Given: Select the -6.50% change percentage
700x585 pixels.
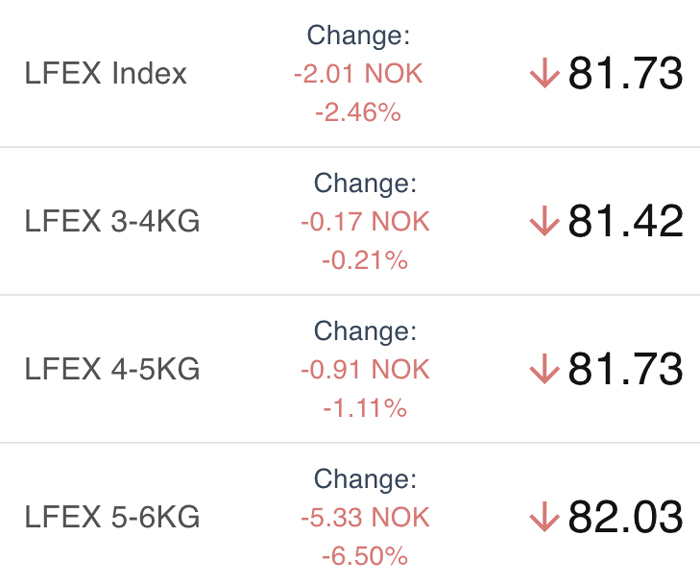Looking at the screenshot, I should 365,556.
